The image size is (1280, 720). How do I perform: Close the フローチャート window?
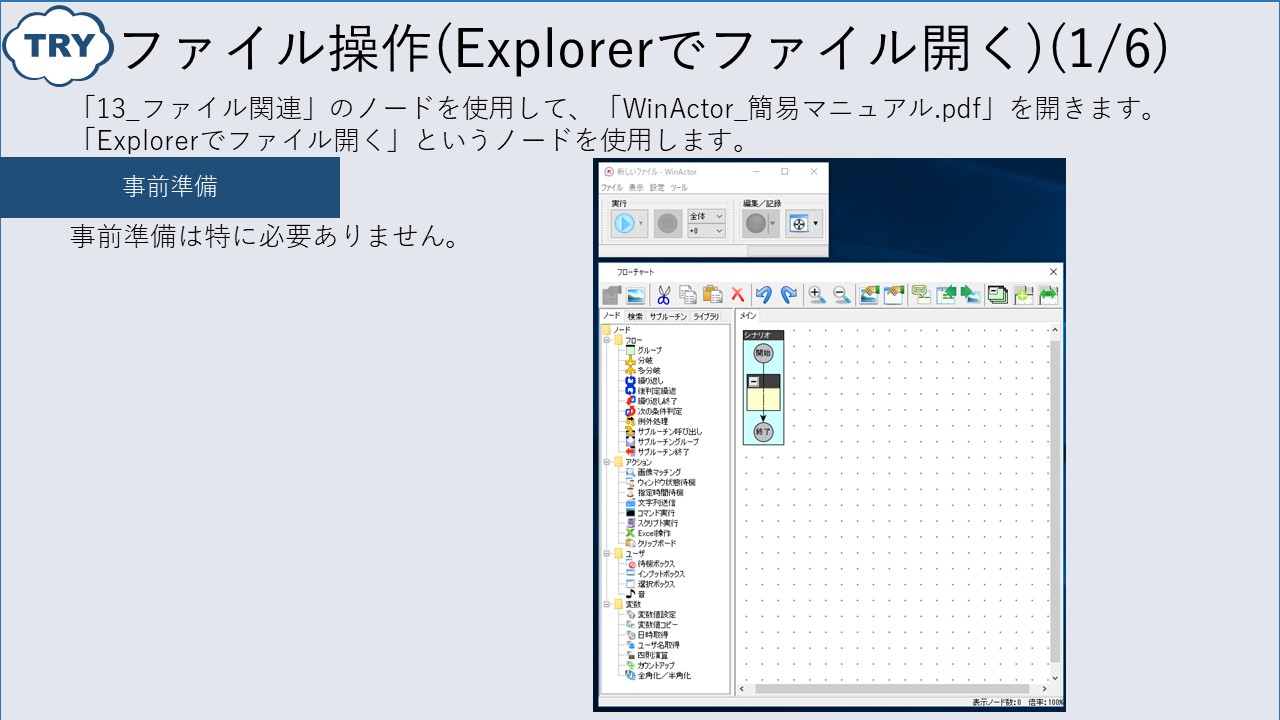coord(1053,271)
